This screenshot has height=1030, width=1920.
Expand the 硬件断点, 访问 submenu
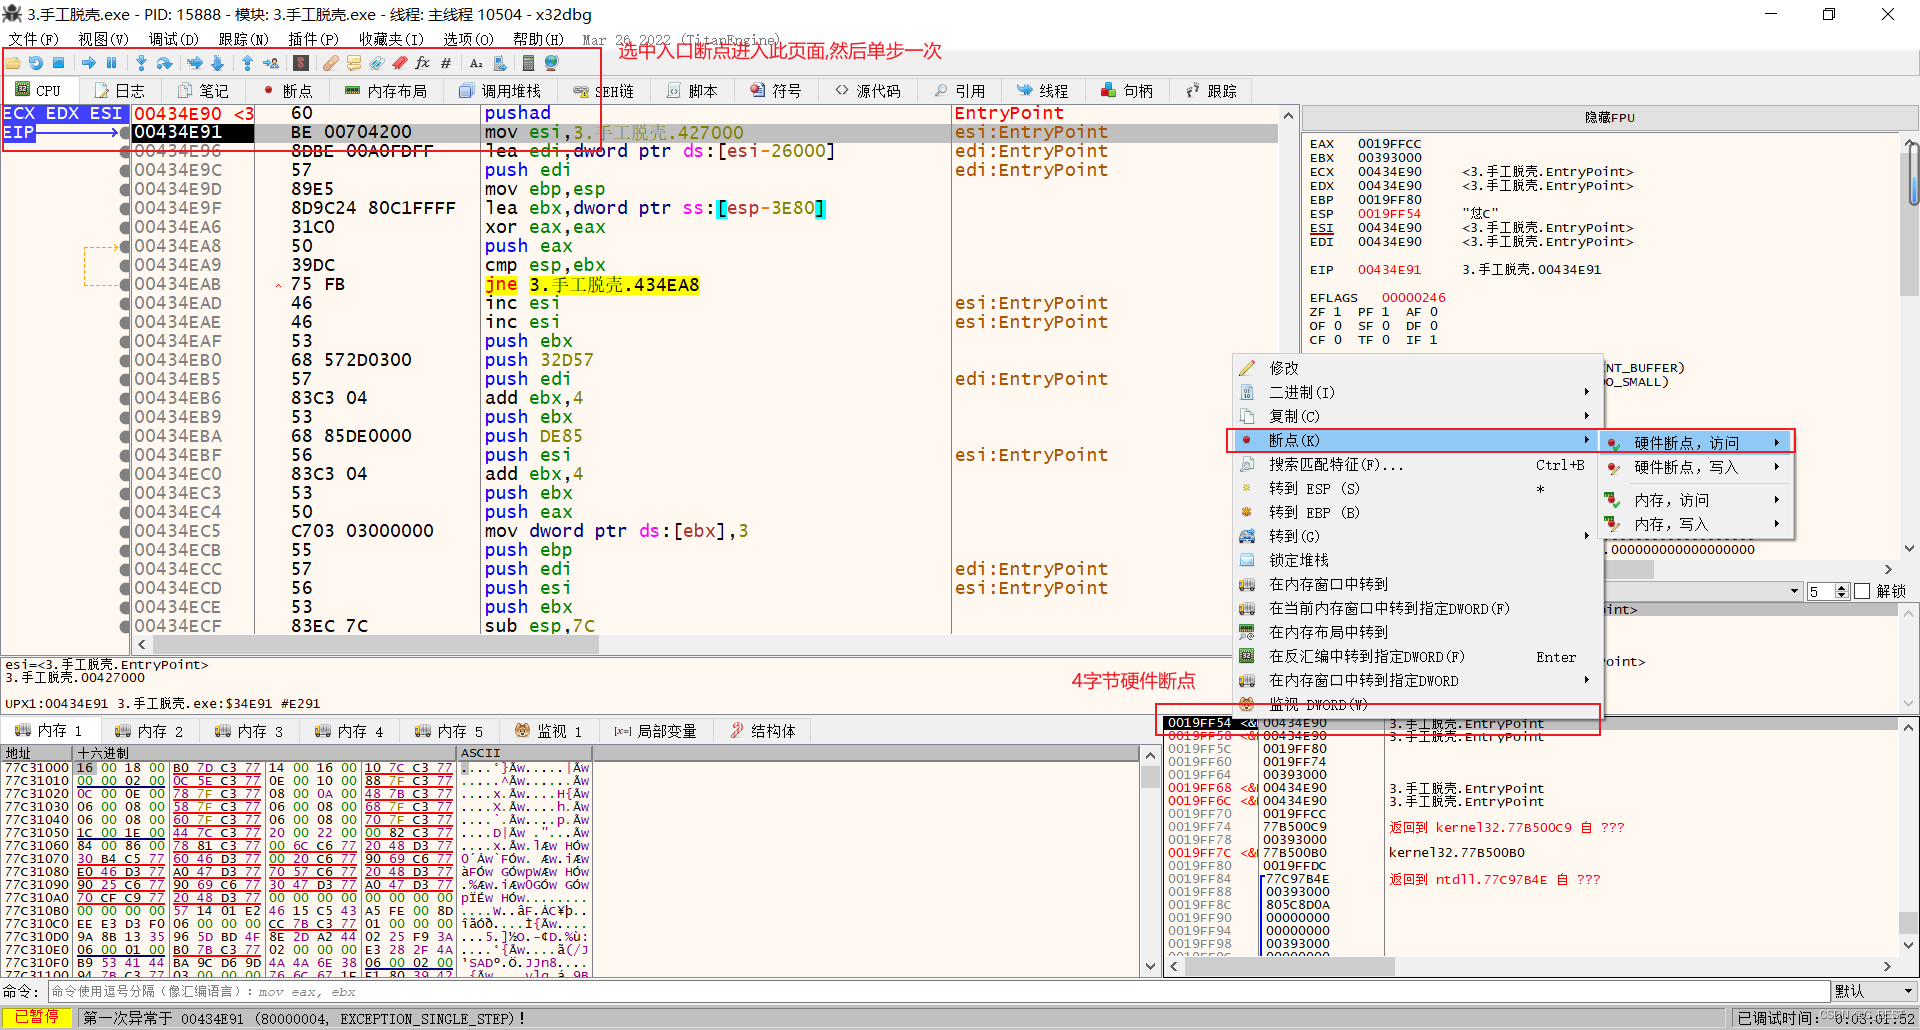(1696, 443)
